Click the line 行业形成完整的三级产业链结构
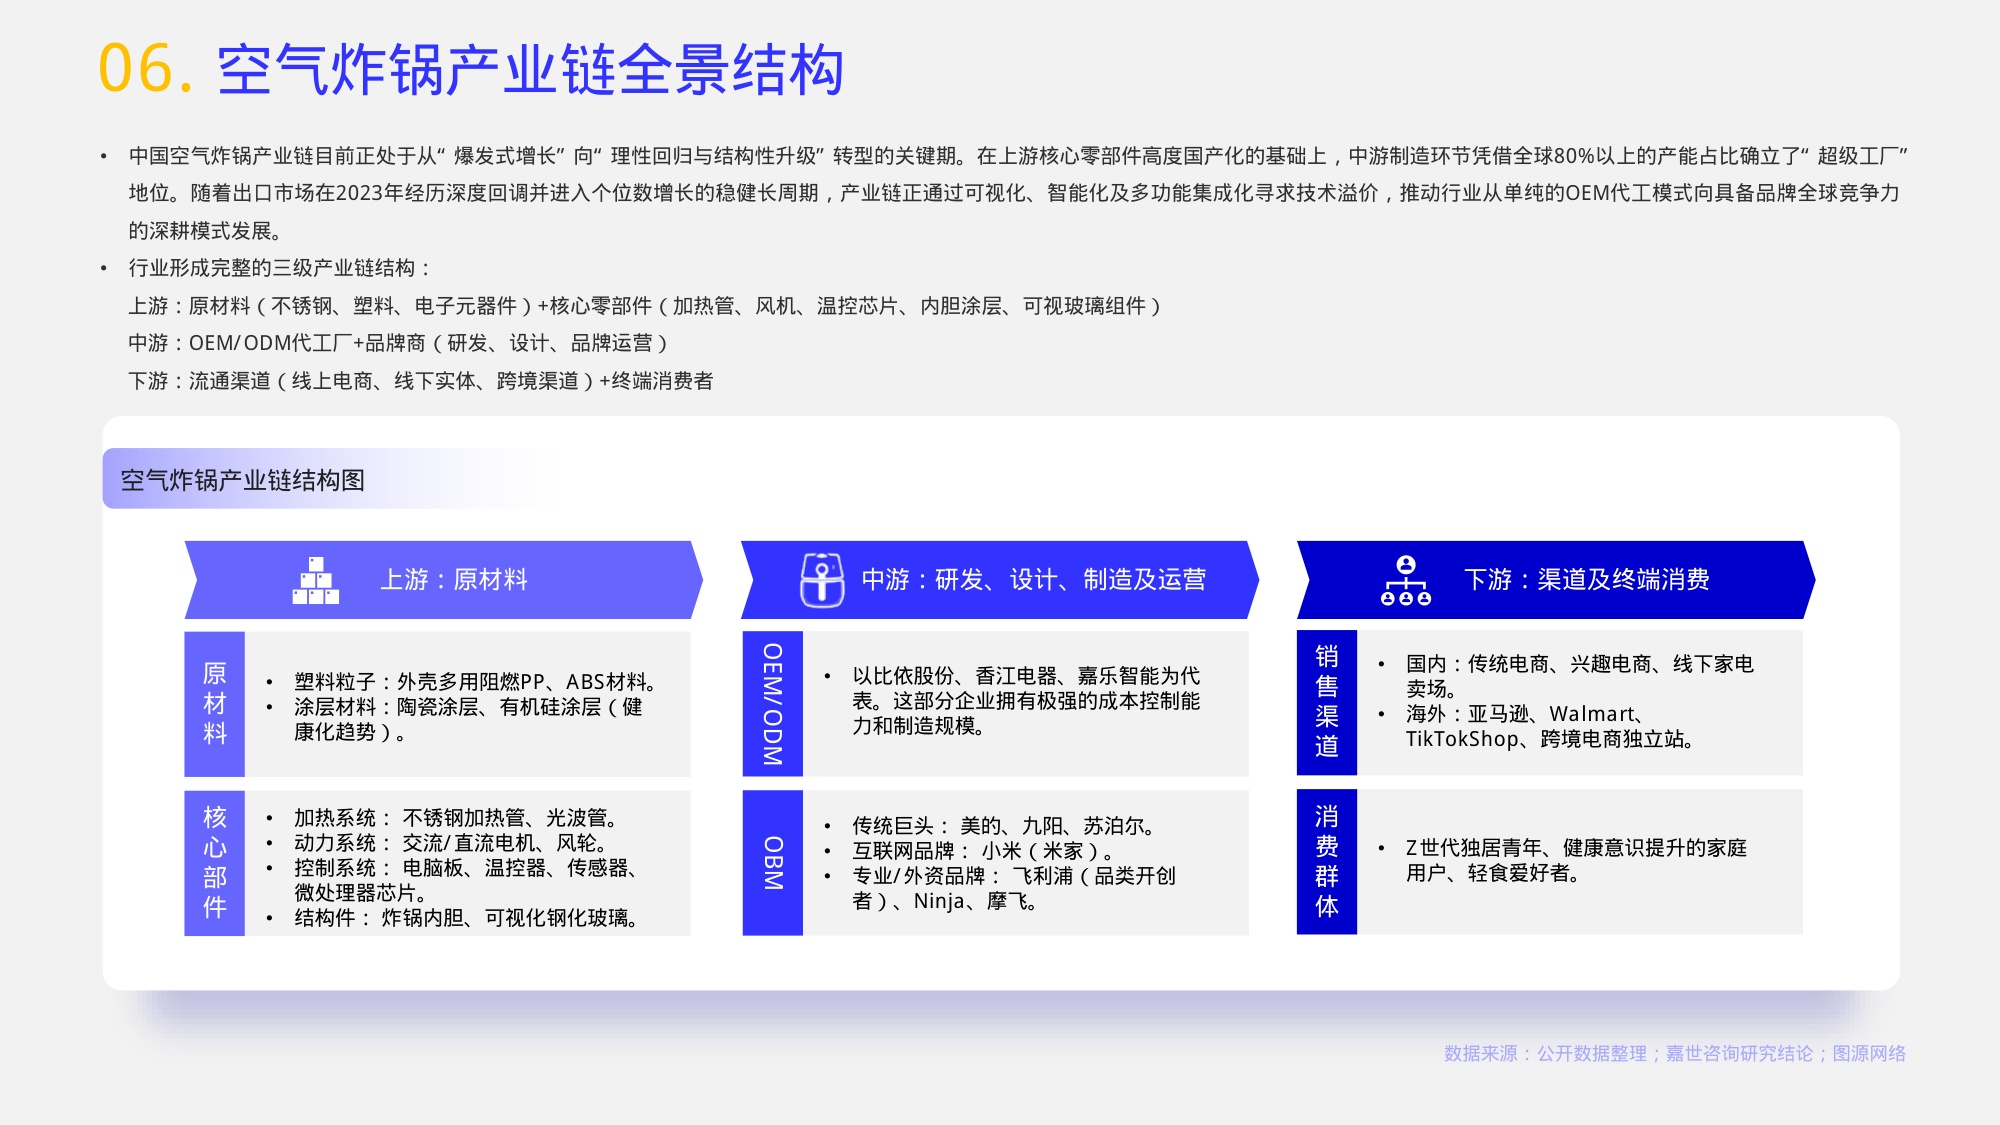2000x1125 pixels. [280, 268]
